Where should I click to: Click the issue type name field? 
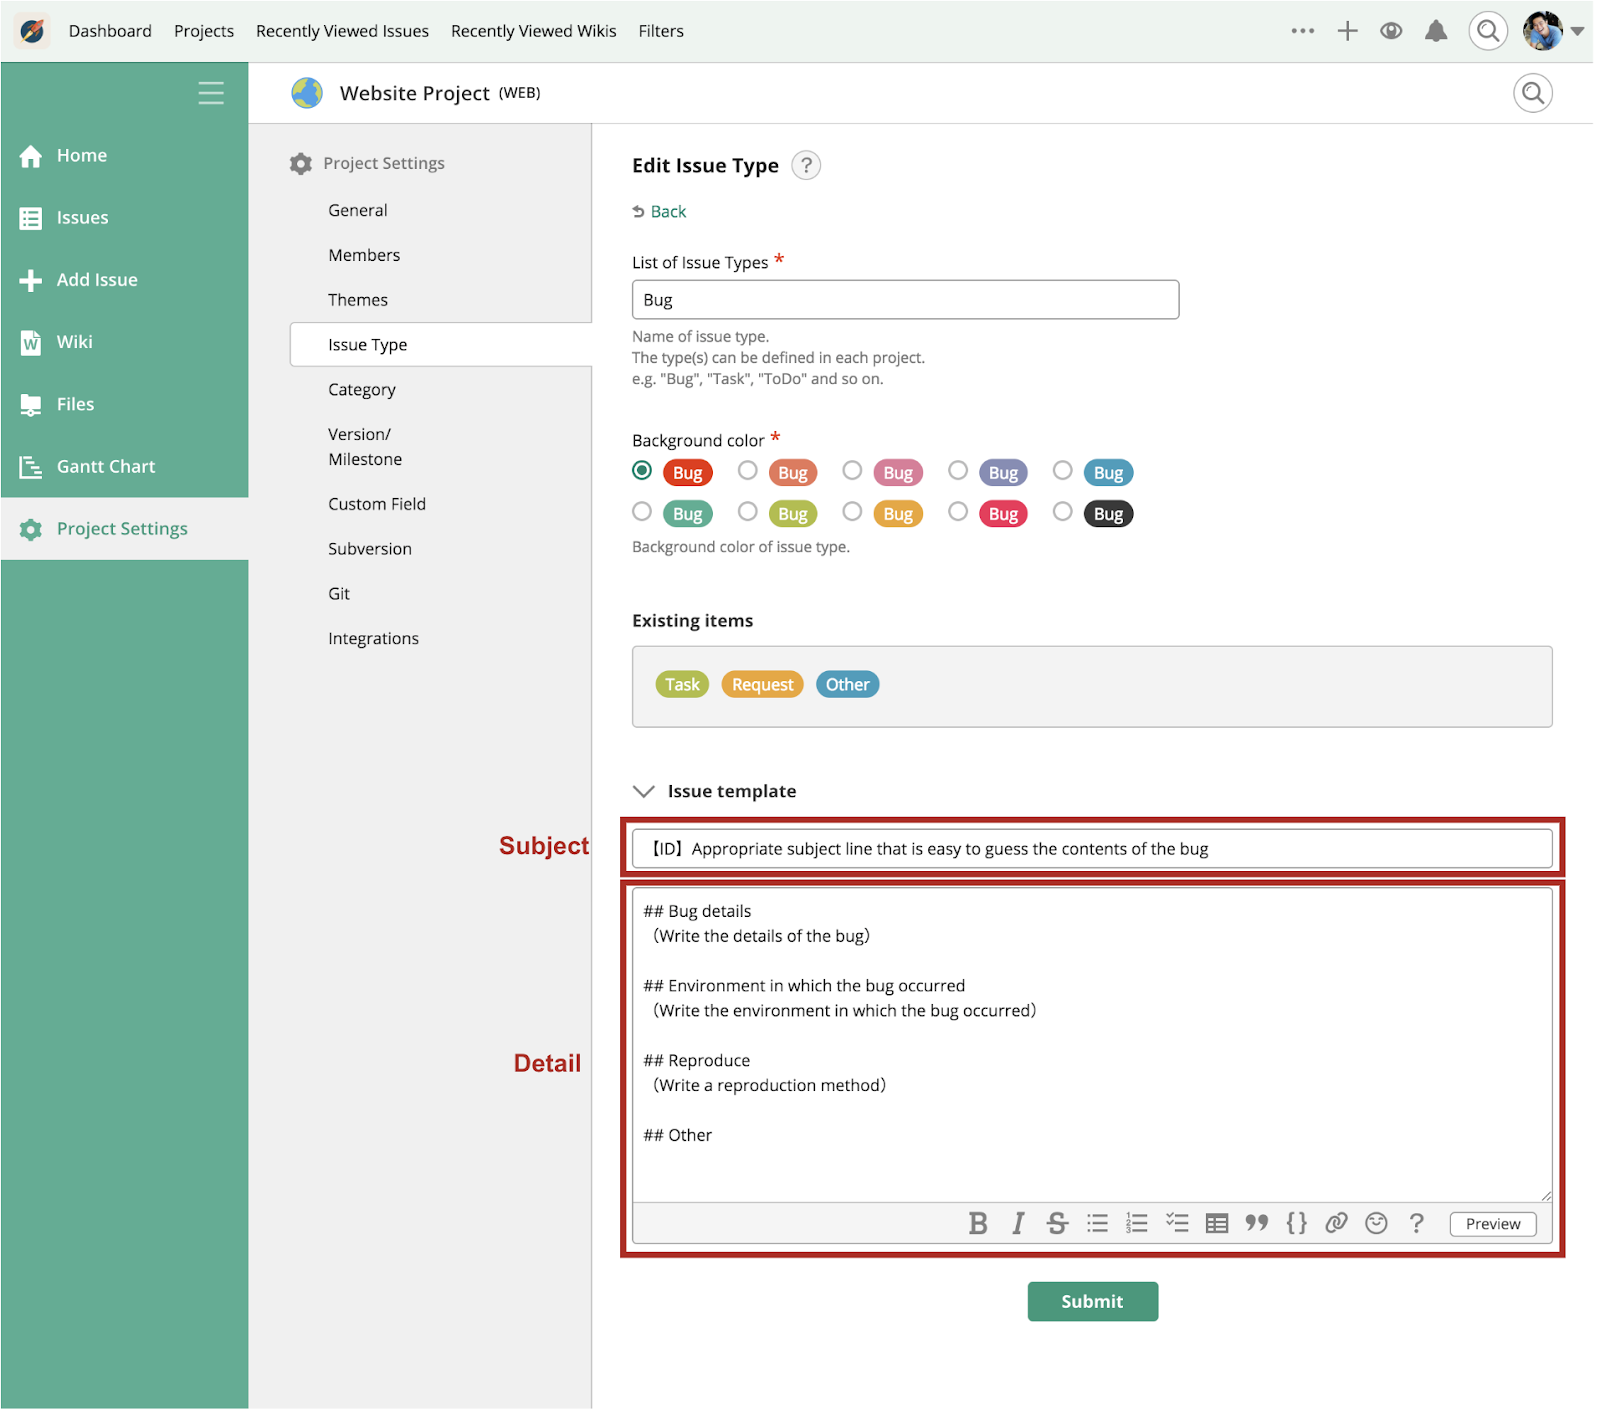(x=904, y=300)
